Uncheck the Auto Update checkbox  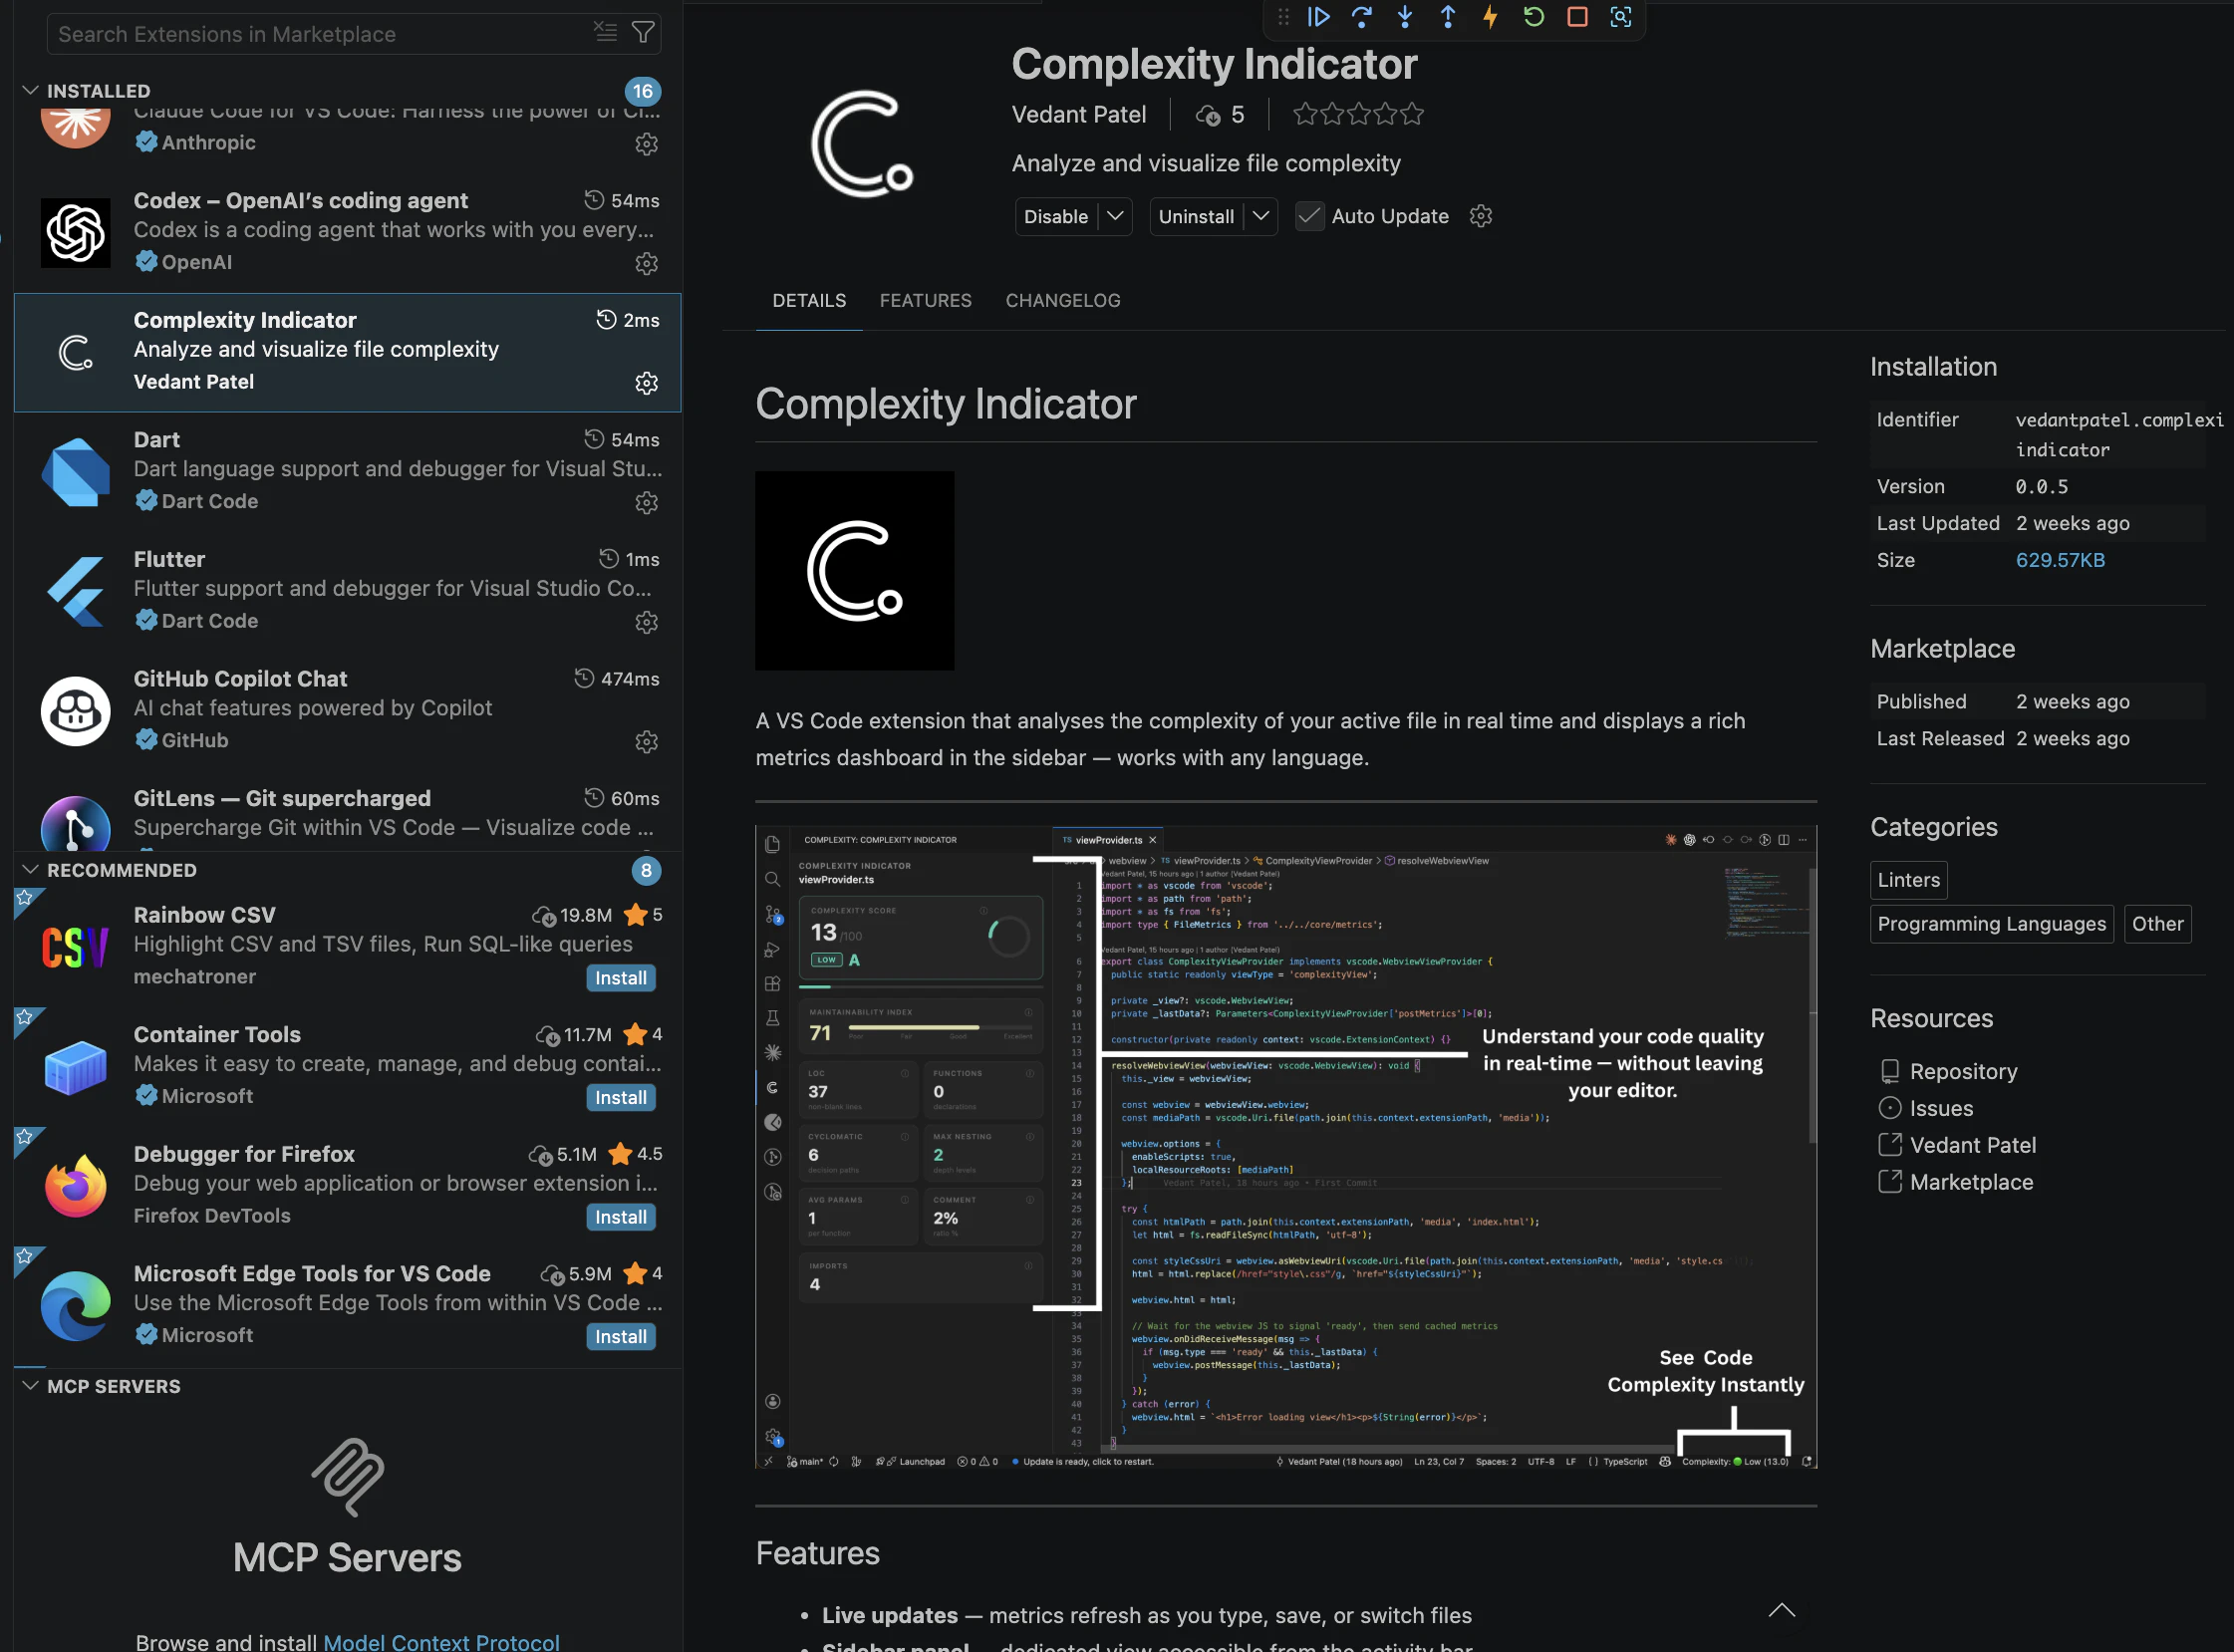(x=1309, y=215)
